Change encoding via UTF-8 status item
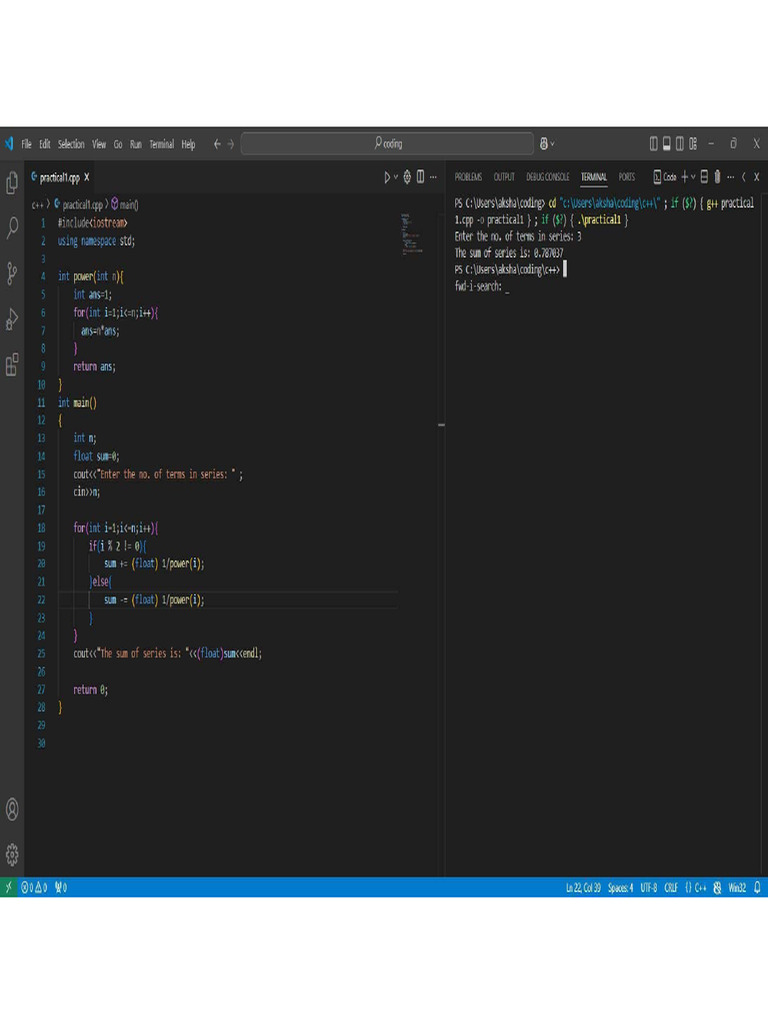The height and width of the screenshot is (1024, 768). 648,887
